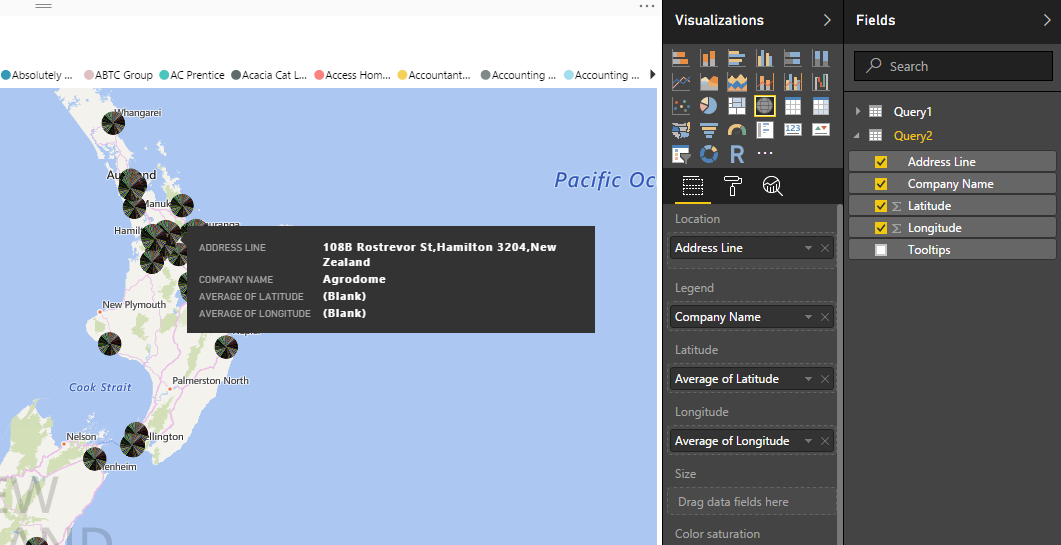Image resolution: width=1061 pixels, height=545 pixels.
Task: Select the Area chart visualization
Action: point(708,82)
